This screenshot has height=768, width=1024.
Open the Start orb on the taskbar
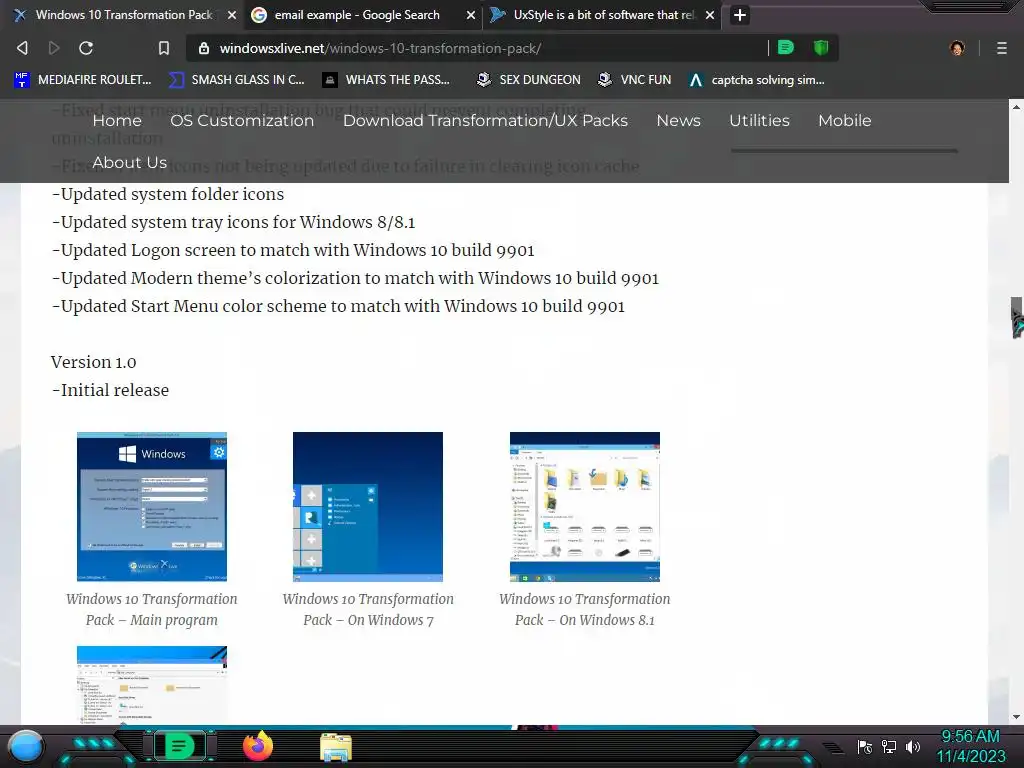pyautogui.click(x=26, y=746)
